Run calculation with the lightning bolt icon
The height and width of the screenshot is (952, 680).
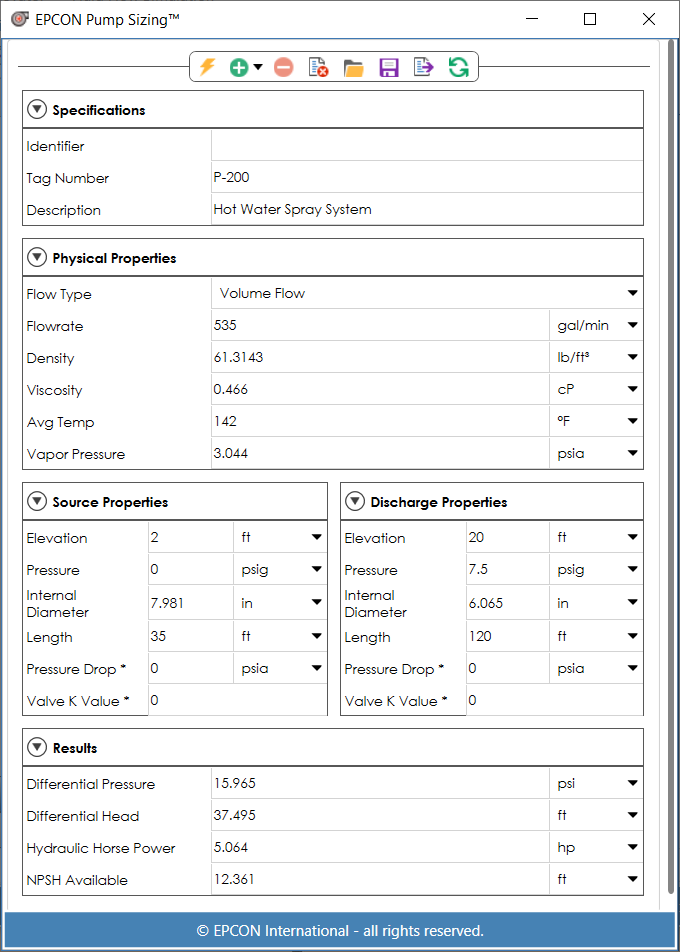tap(207, 67)
